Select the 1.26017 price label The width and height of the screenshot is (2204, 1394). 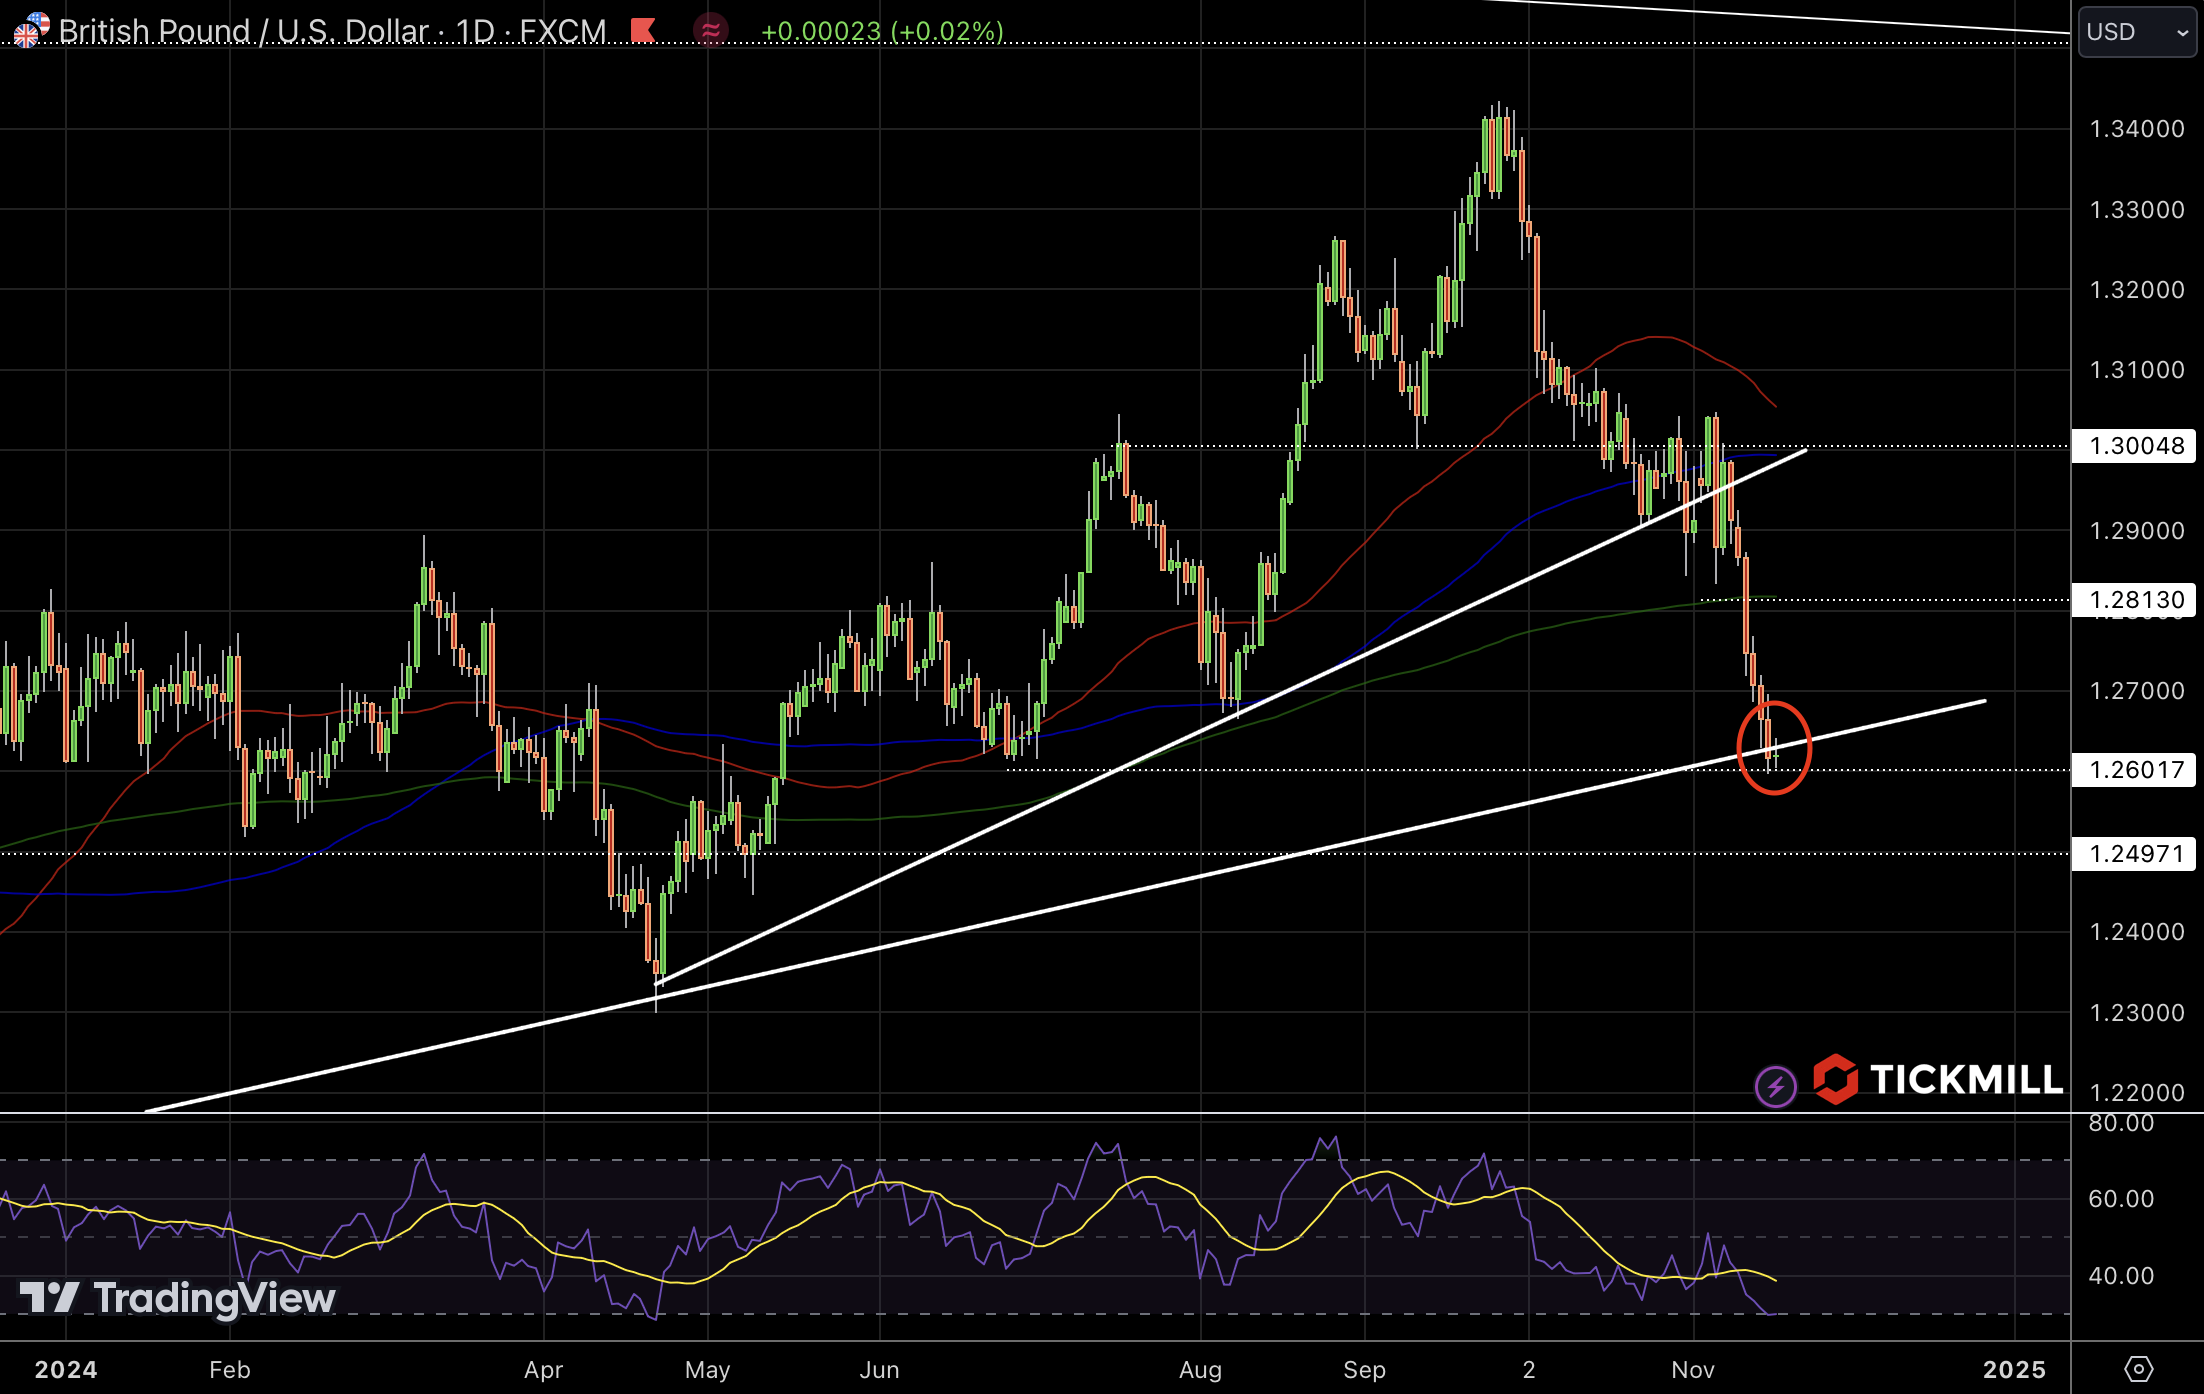[x=2135, y=770]
